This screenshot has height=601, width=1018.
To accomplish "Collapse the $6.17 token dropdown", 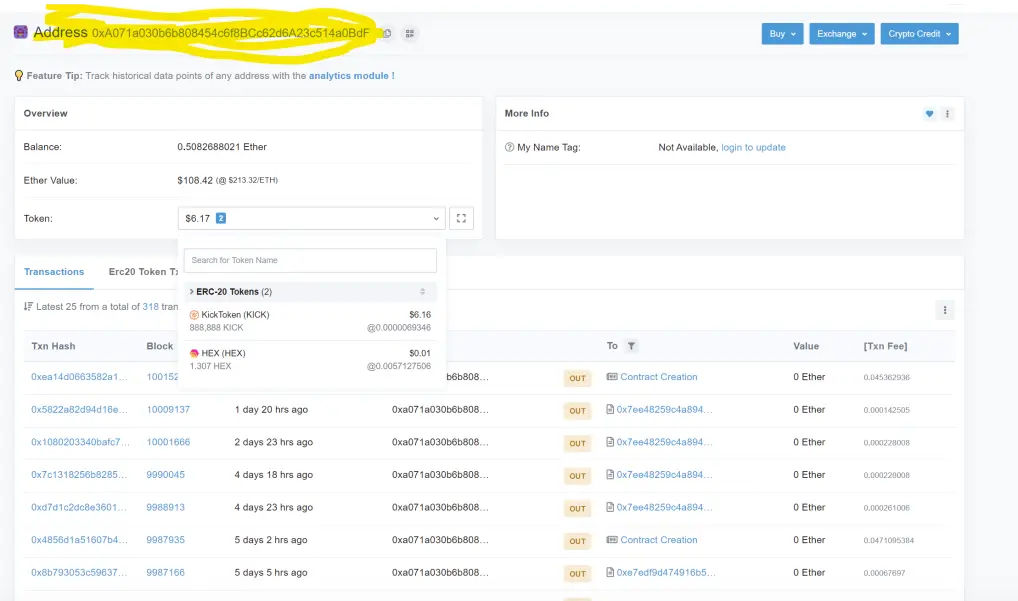I will [312, 218].
